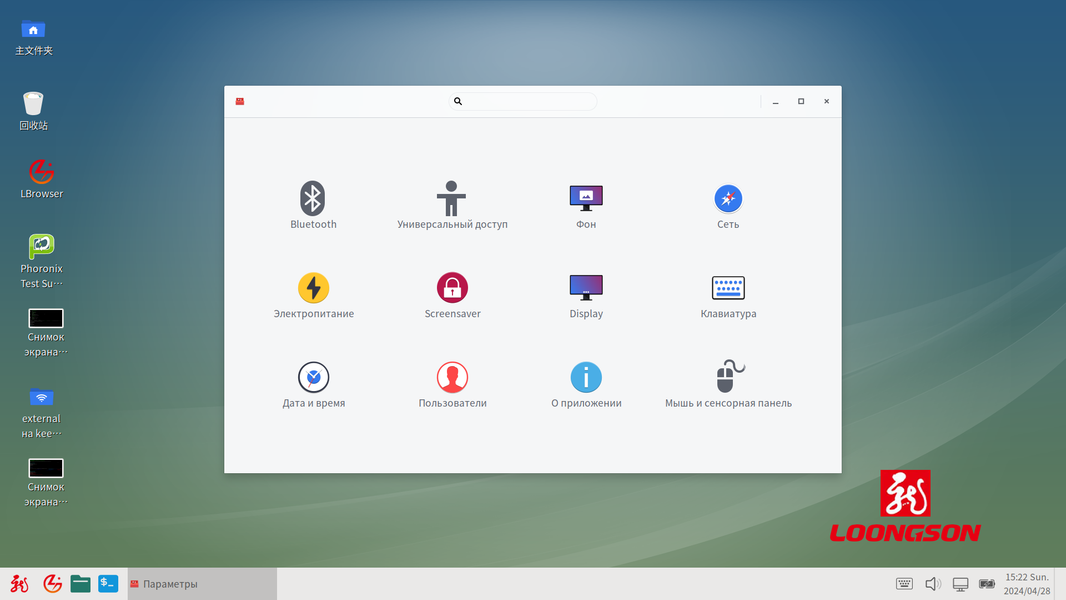The width and height of the screenshot is (1066, 600).
Task: Click the battery status tray icon
Action: tap(986, 584)
